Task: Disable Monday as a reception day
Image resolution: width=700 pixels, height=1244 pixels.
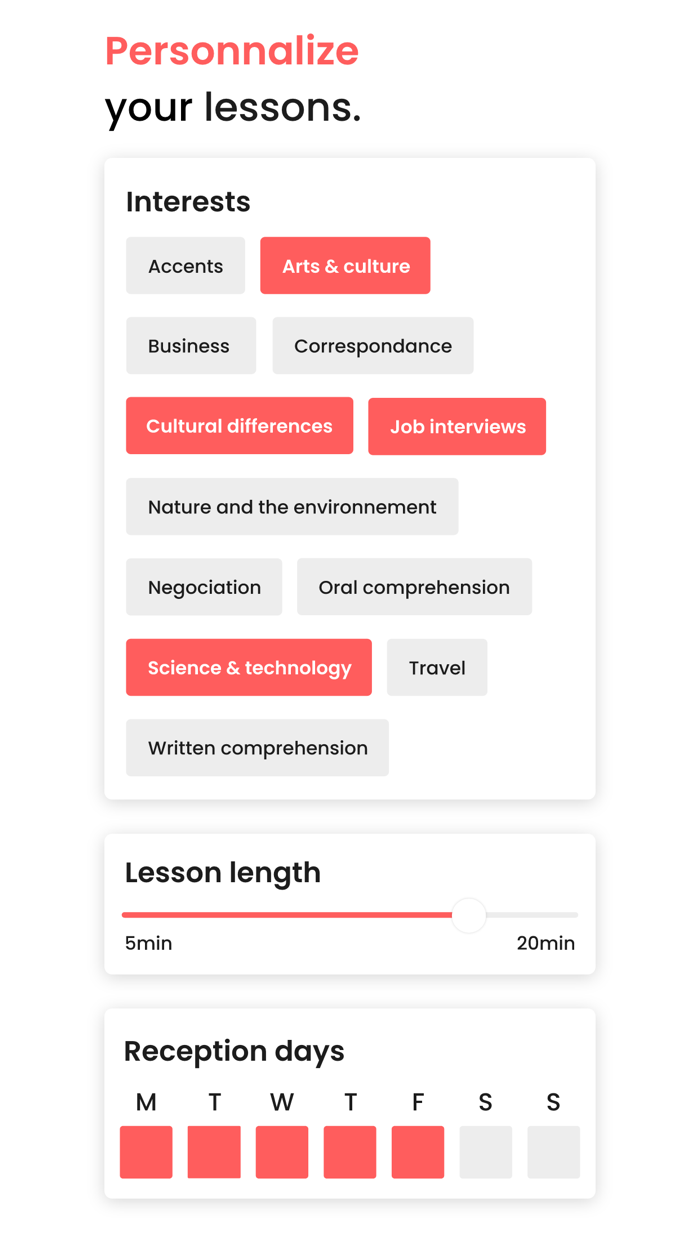Action: pos(146,1152)
